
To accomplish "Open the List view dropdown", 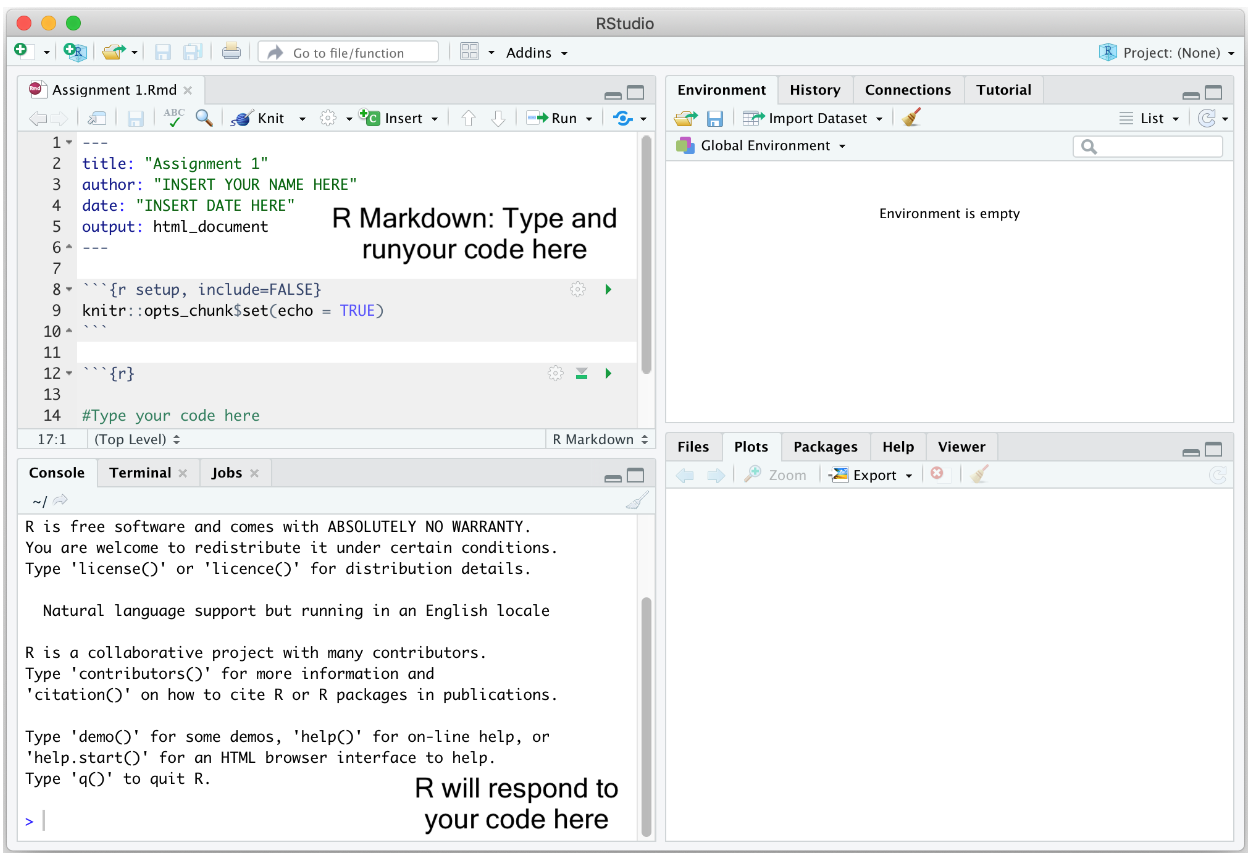I will tap(1149, 118).
